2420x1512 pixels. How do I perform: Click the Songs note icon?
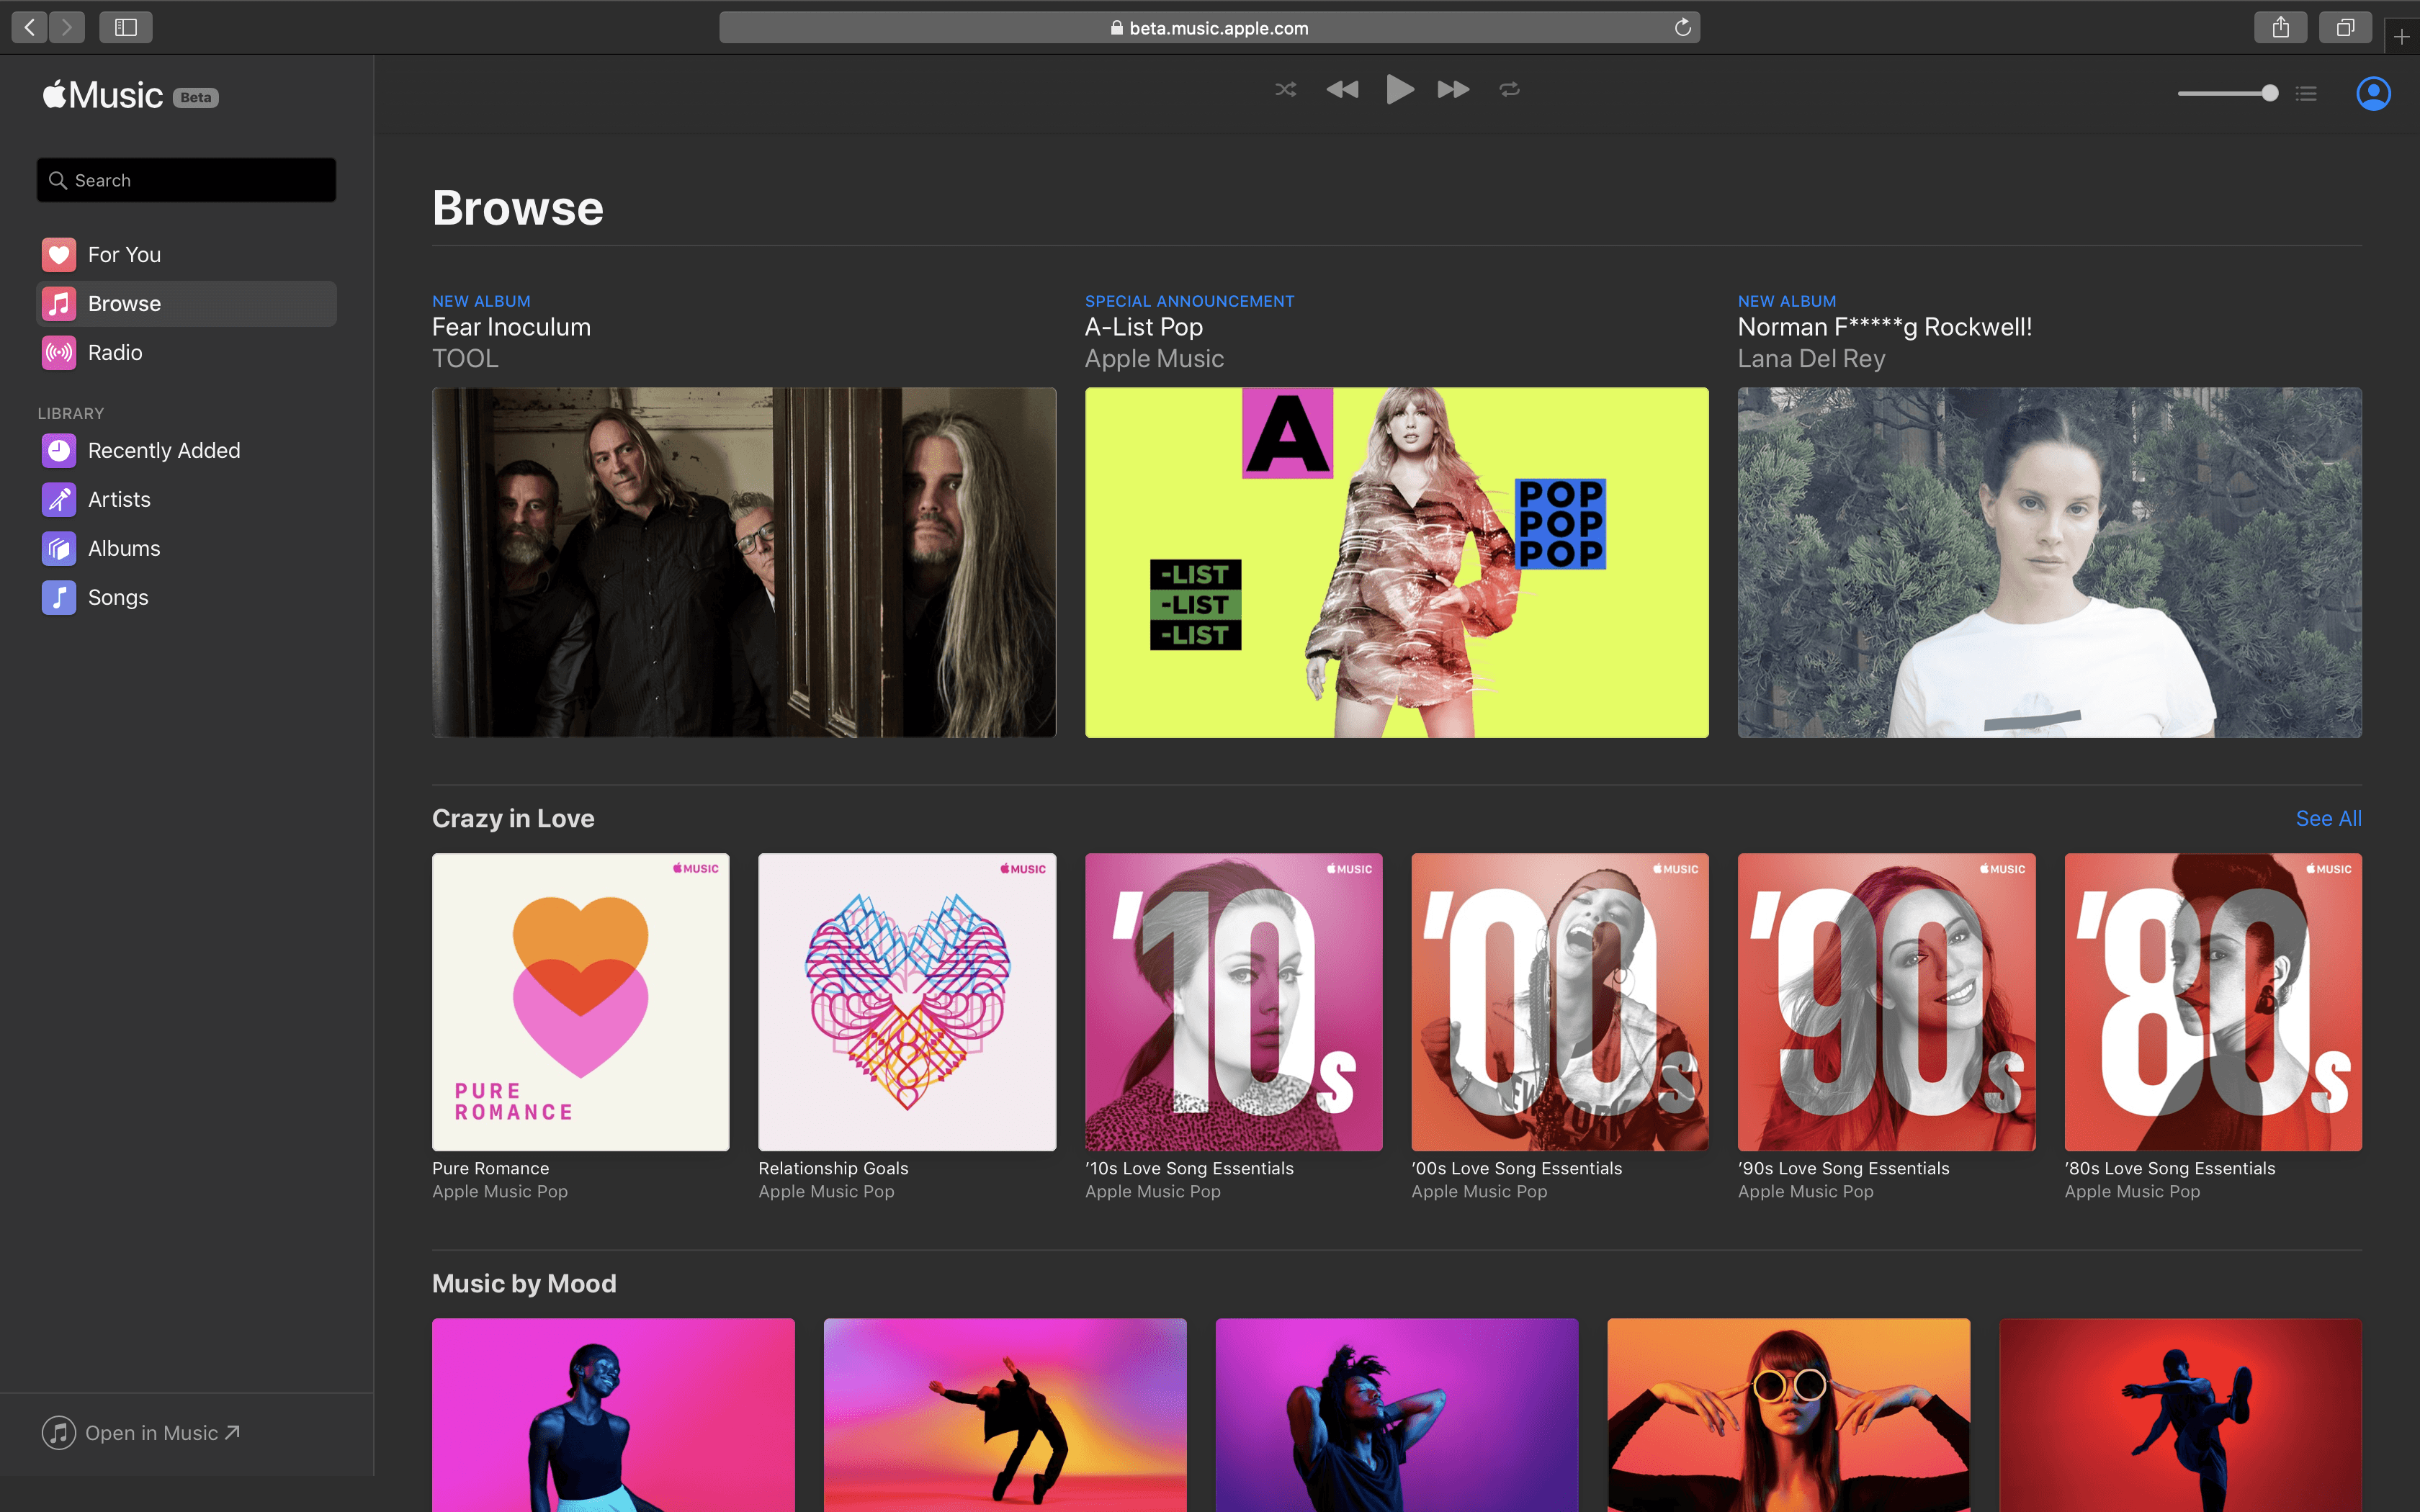click(59, 598)
